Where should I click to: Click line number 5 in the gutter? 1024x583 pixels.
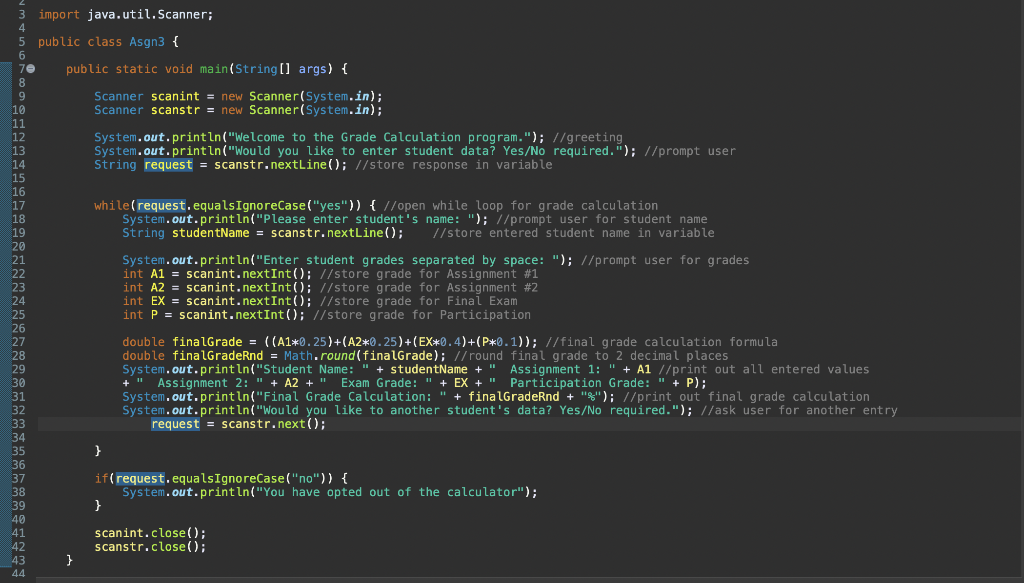[x=22, y=42]
